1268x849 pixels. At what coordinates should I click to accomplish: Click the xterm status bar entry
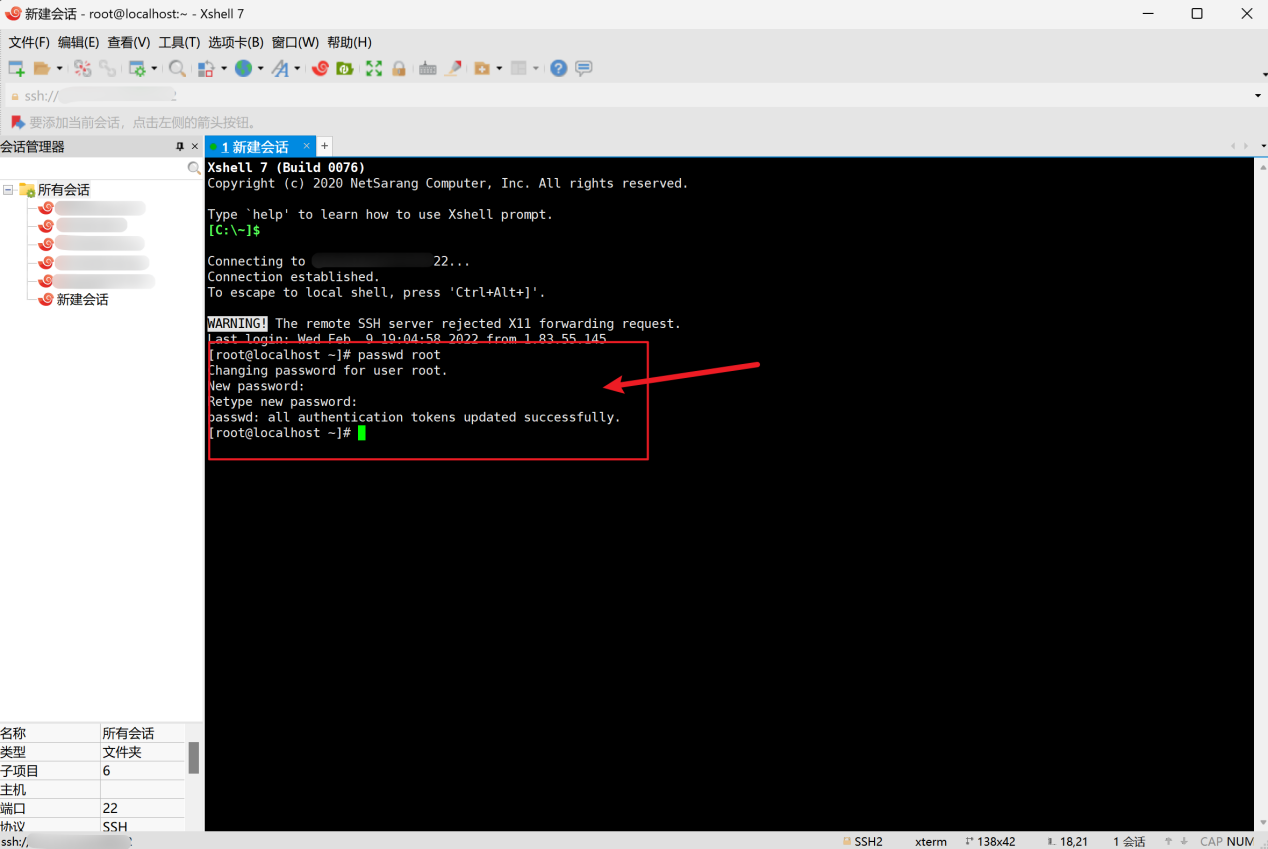pyautogui.click(x=931, y=841)
